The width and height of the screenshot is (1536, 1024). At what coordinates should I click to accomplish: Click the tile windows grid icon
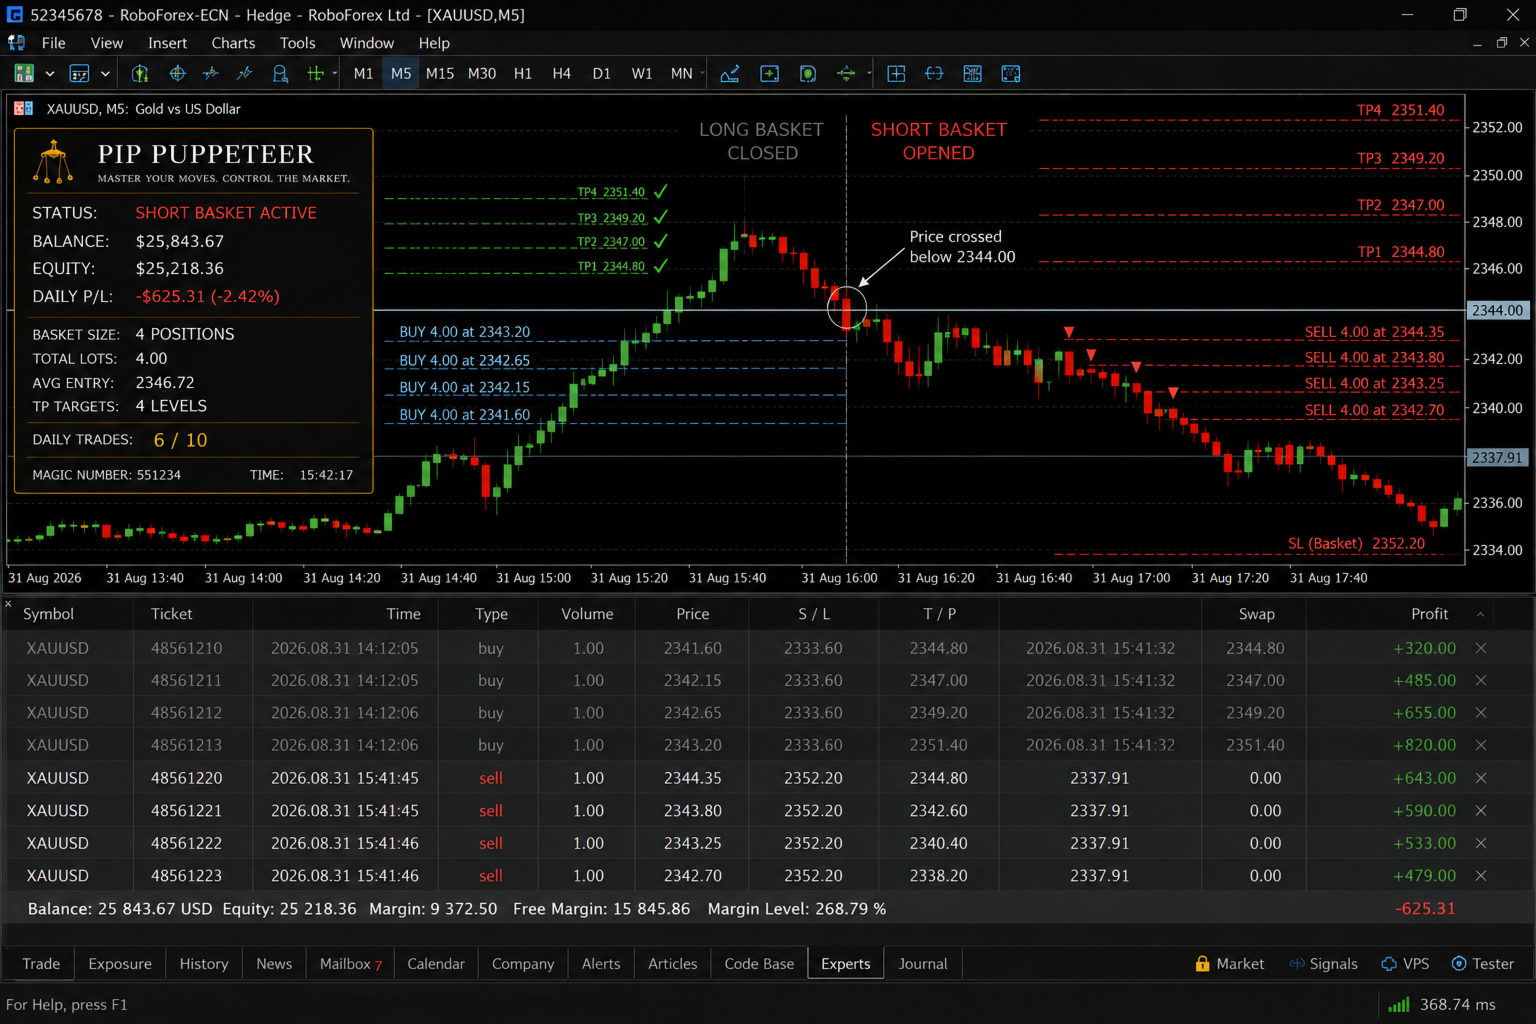pyautogui.click(x=896, y=73)
